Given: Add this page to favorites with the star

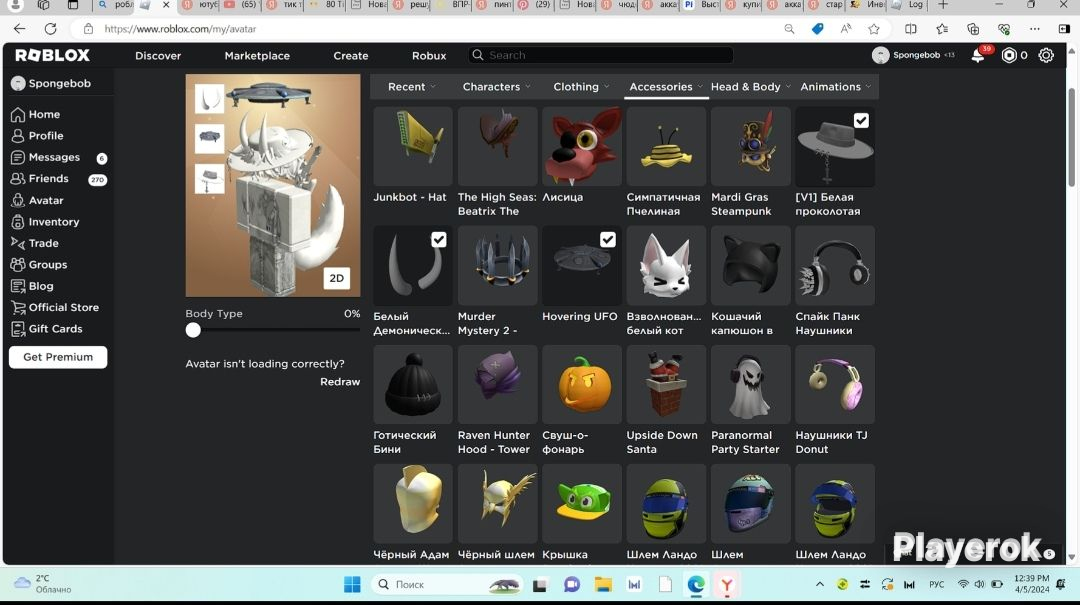Looking at the screenshot, I should click(874, 29).
